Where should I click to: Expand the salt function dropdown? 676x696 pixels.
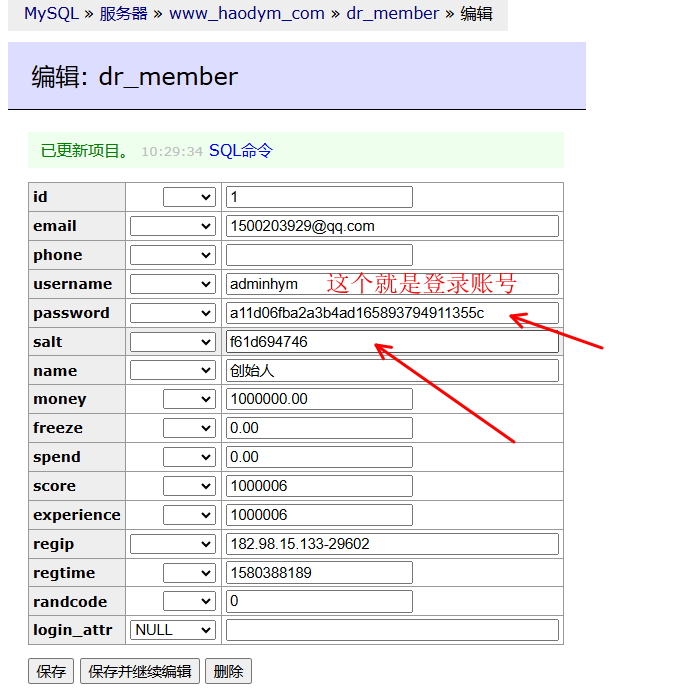(173, 342)
